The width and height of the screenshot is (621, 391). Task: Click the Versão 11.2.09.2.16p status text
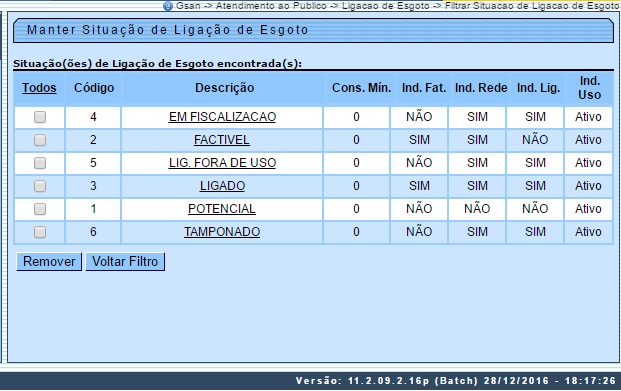coord(456,381)
